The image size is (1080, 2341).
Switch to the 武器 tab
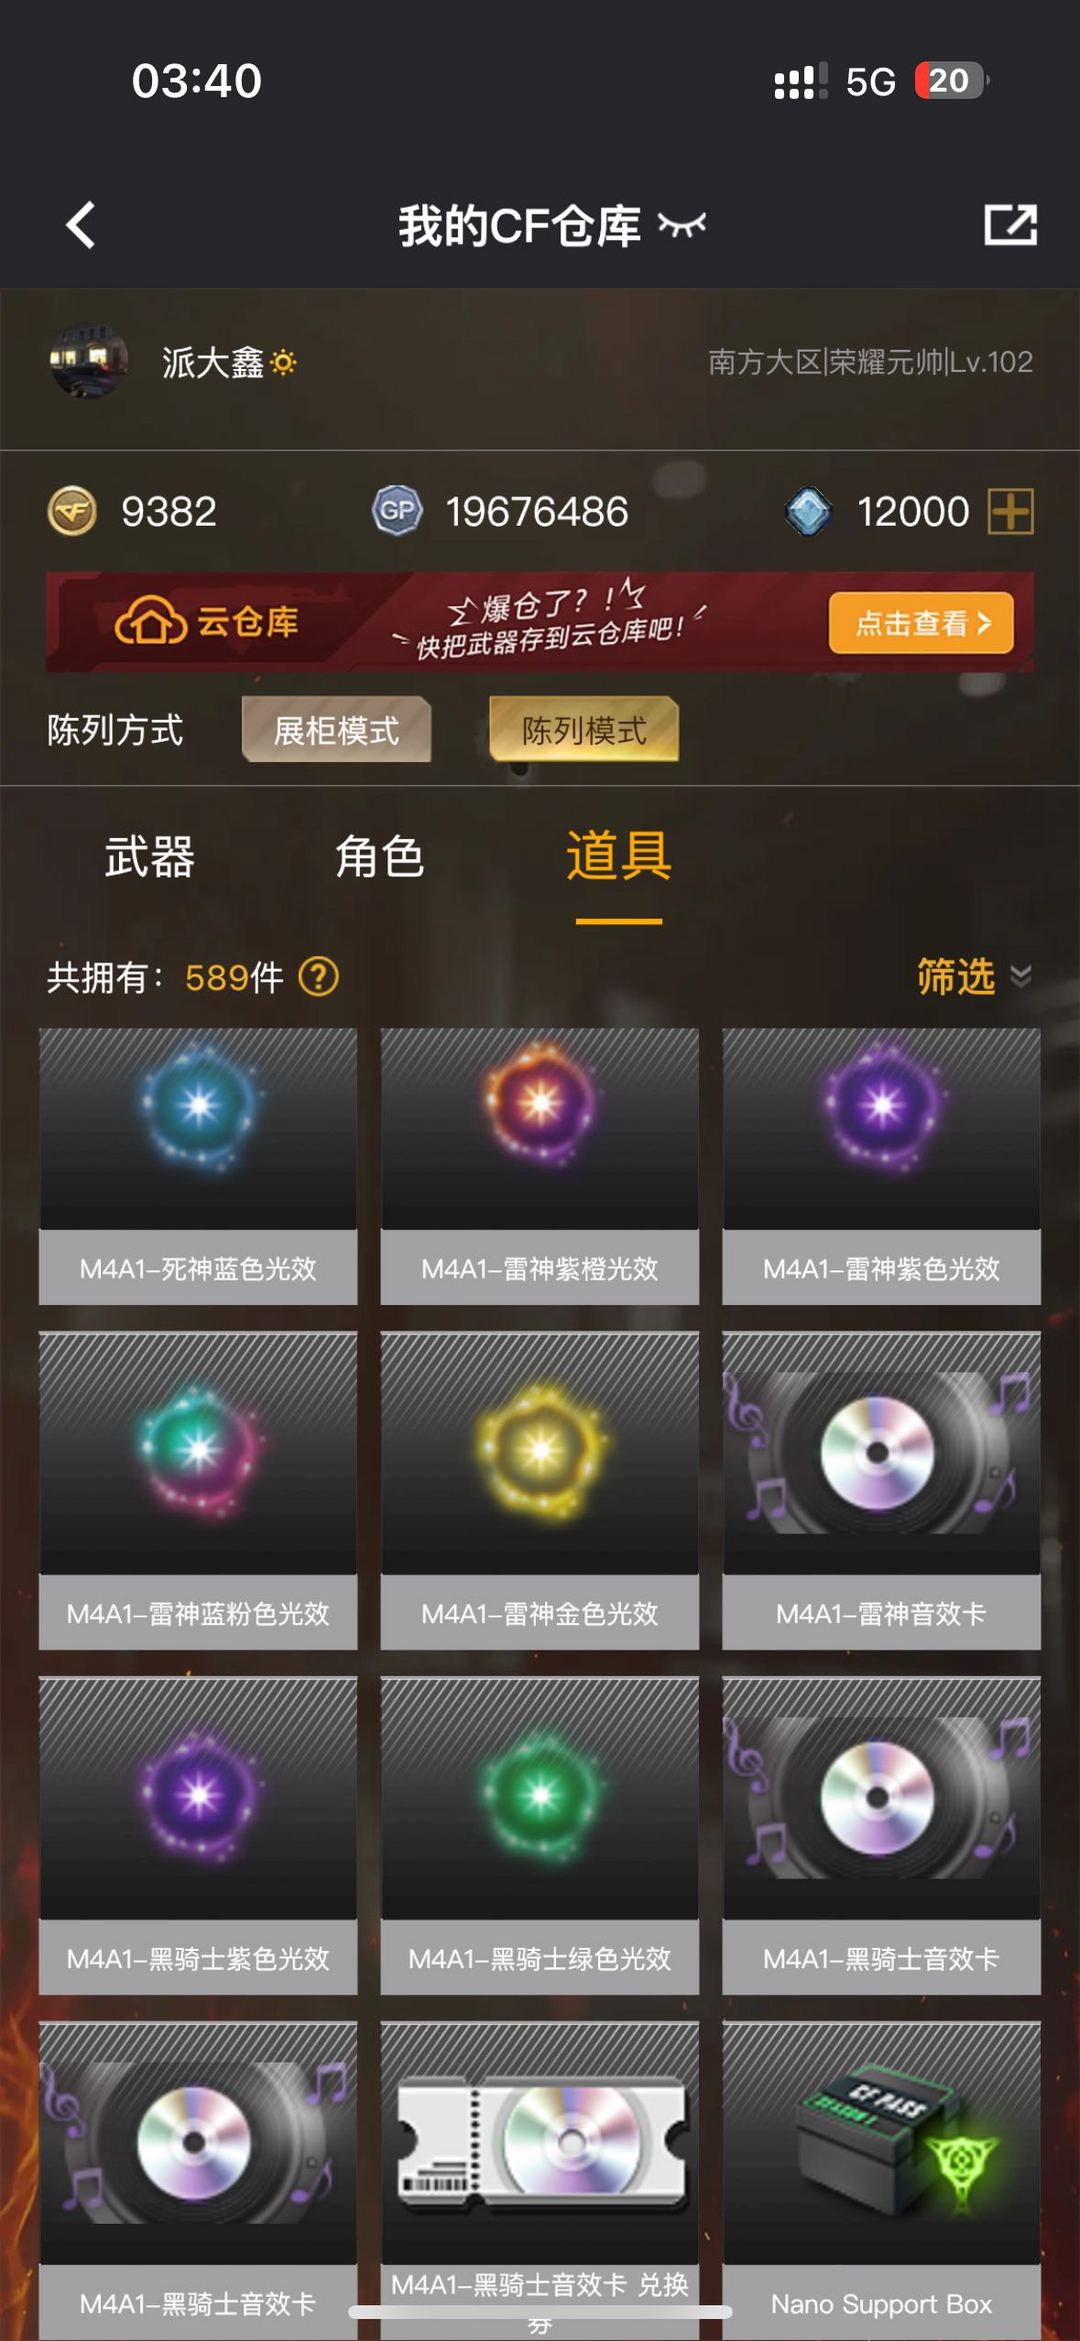point(149,857)
